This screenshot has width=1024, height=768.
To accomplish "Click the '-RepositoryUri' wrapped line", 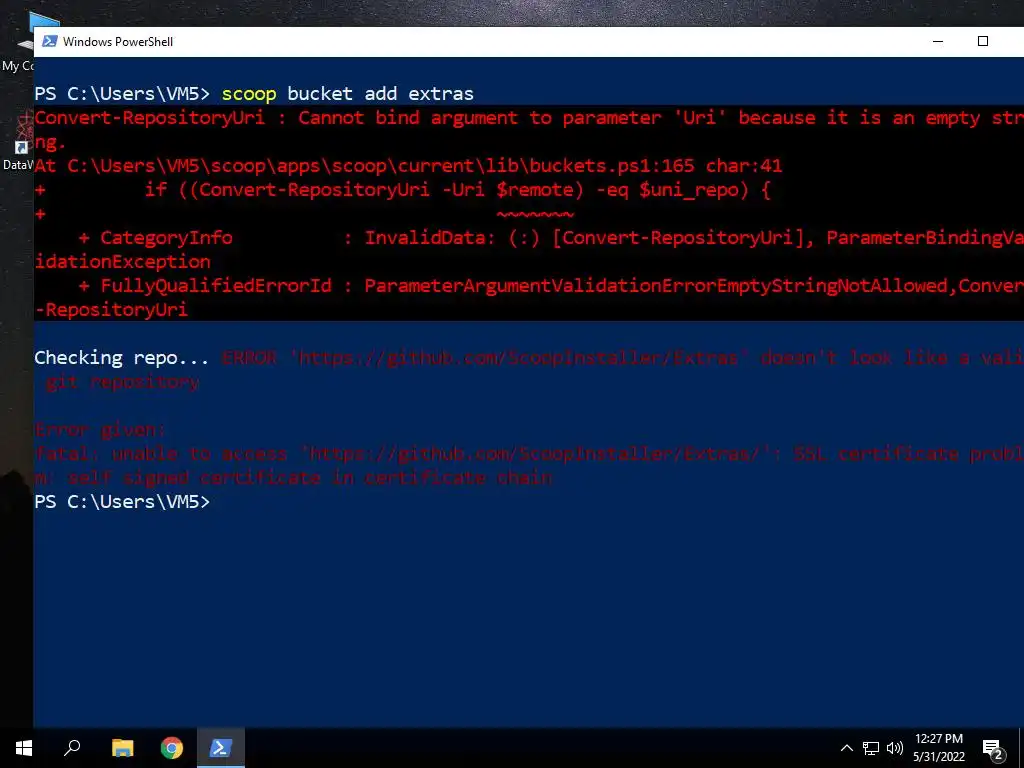I will point(111,310).
